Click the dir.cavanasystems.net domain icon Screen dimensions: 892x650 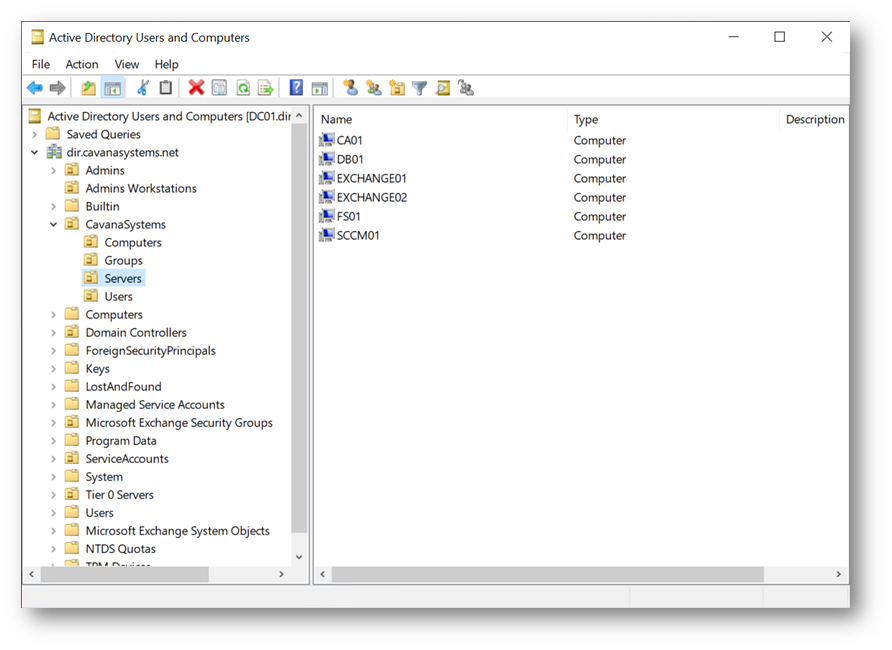point(54,152)
